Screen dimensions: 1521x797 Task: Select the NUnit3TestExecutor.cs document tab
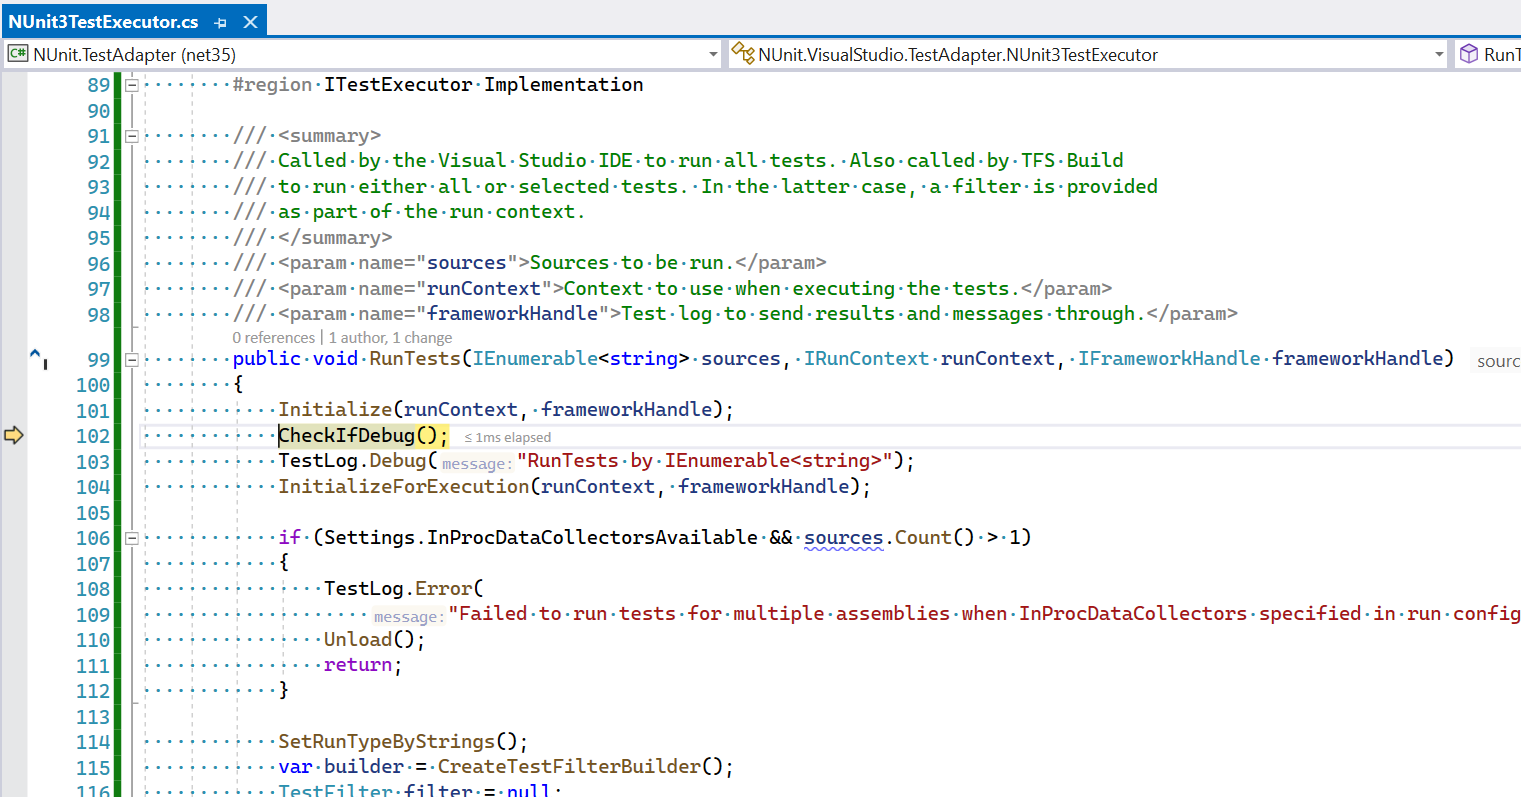pyautogui.click(x=103, y=22)
